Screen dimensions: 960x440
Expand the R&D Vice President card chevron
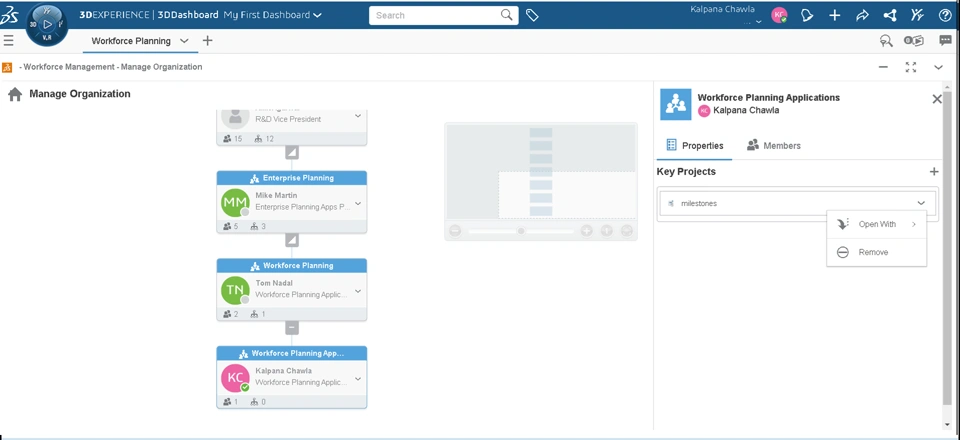coord(358,116)
